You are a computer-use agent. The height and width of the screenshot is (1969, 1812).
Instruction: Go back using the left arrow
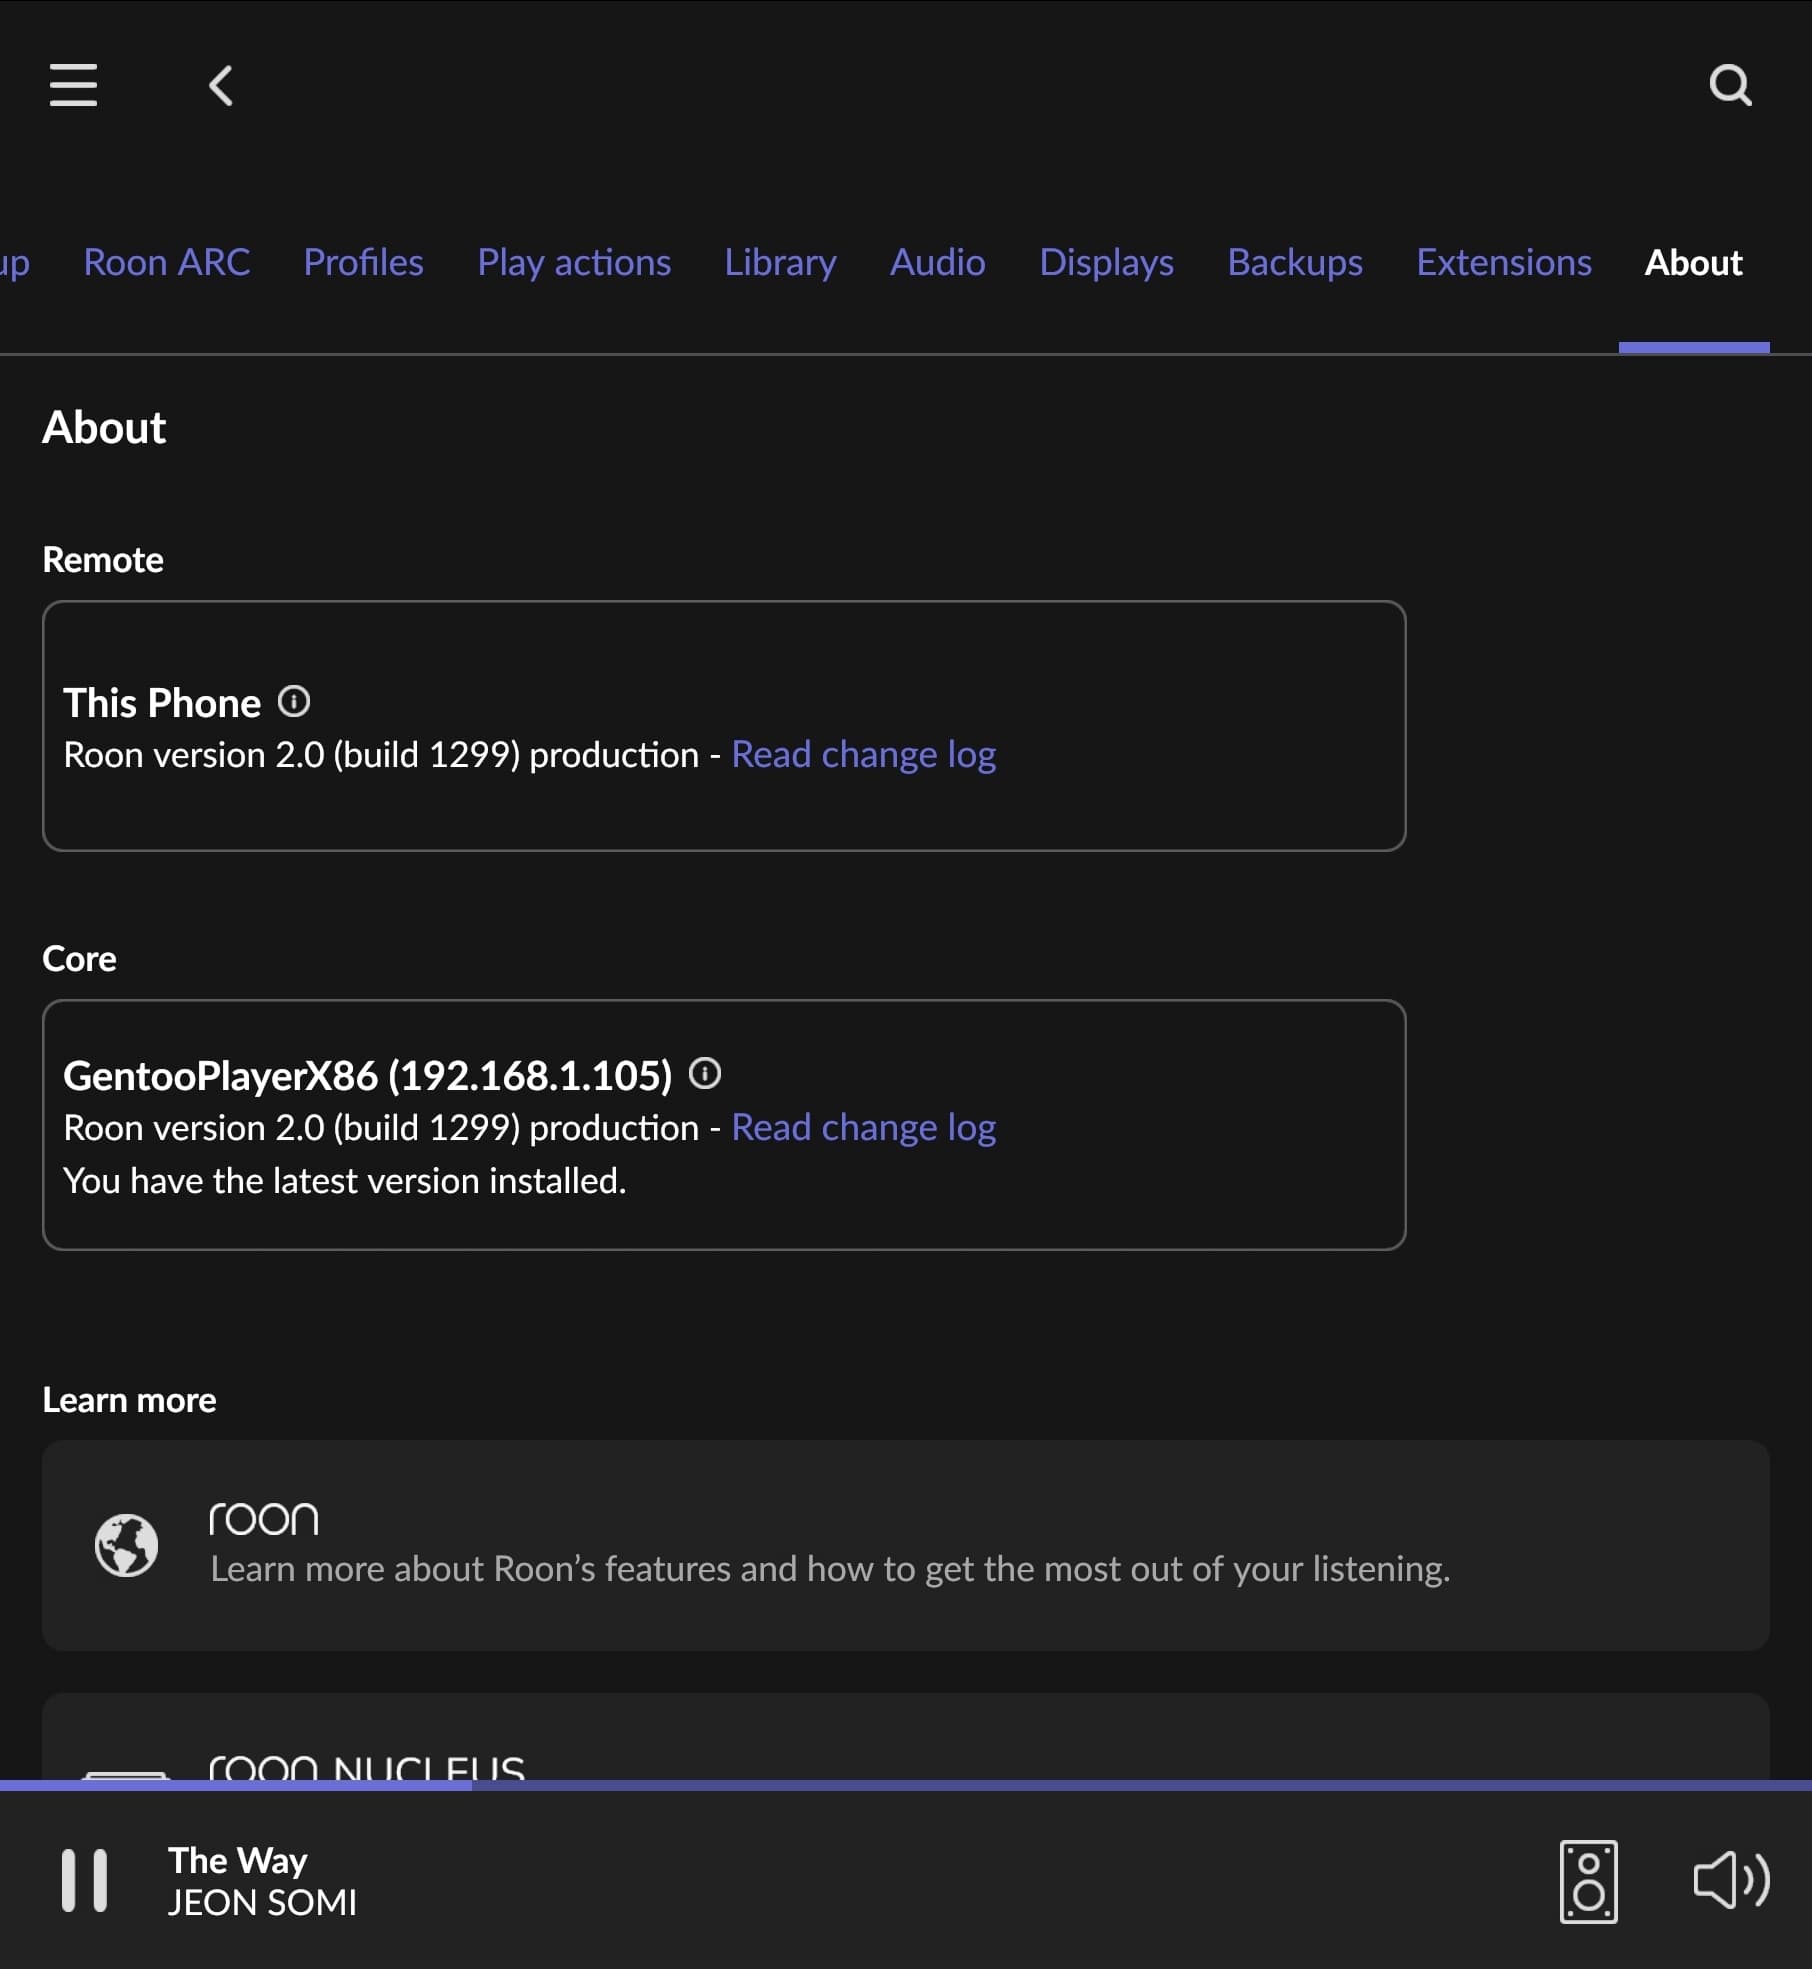click(x=221, y=85)
